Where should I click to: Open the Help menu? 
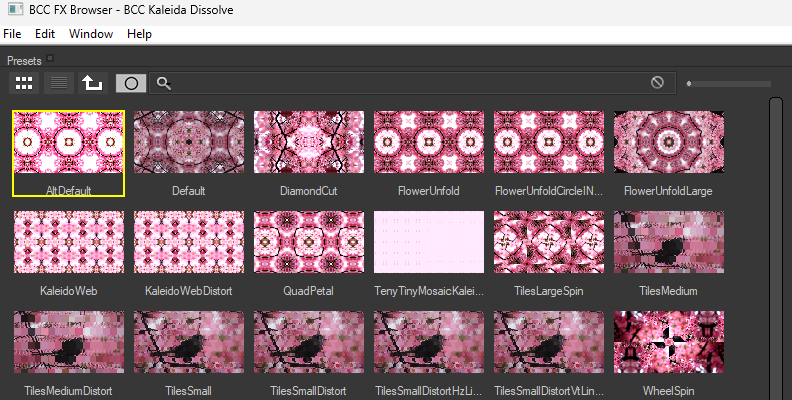[139, 34]
